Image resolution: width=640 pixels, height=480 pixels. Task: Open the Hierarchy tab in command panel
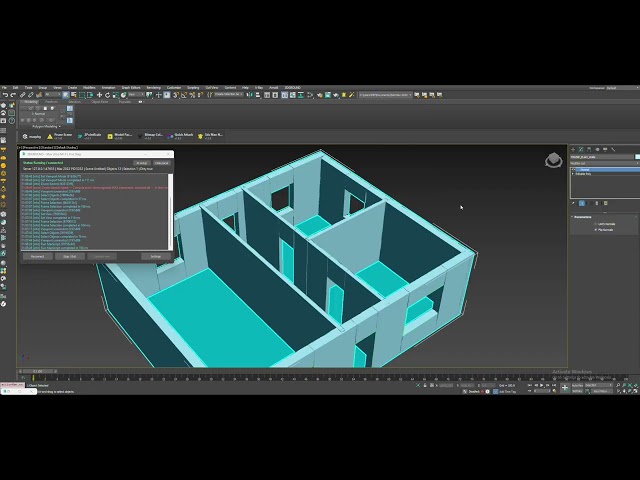589,149
